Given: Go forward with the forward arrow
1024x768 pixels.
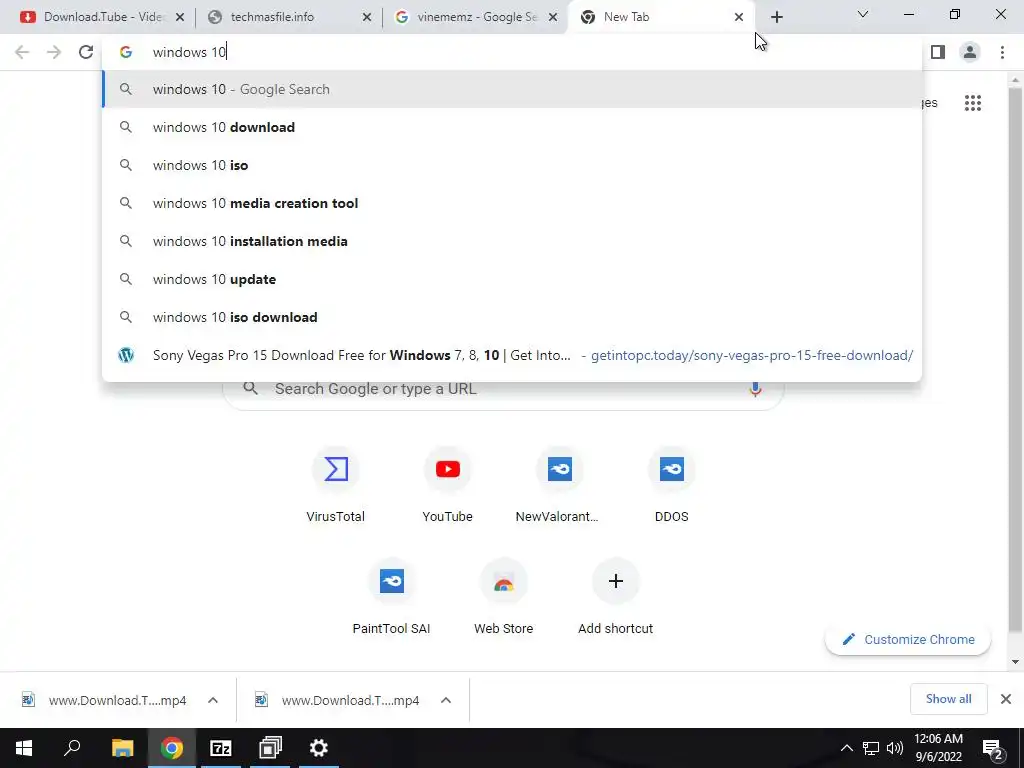Looking at the screenshot, I should pos(54,52).
